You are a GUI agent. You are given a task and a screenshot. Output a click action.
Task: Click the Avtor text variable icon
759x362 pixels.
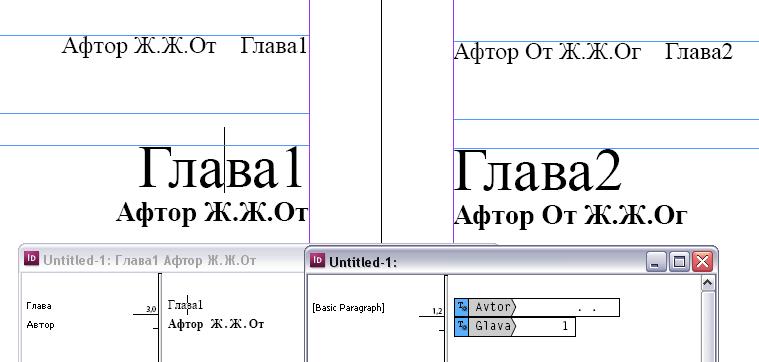(x=462, y=307)
